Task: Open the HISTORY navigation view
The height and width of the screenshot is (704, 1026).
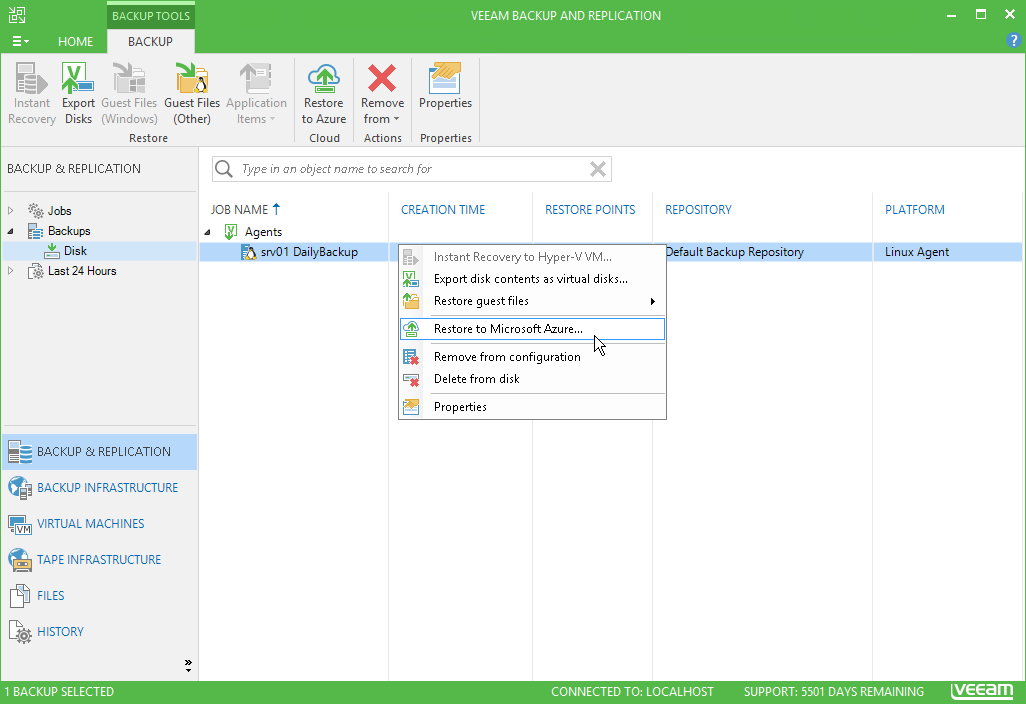Action: (x=99, y=631)
